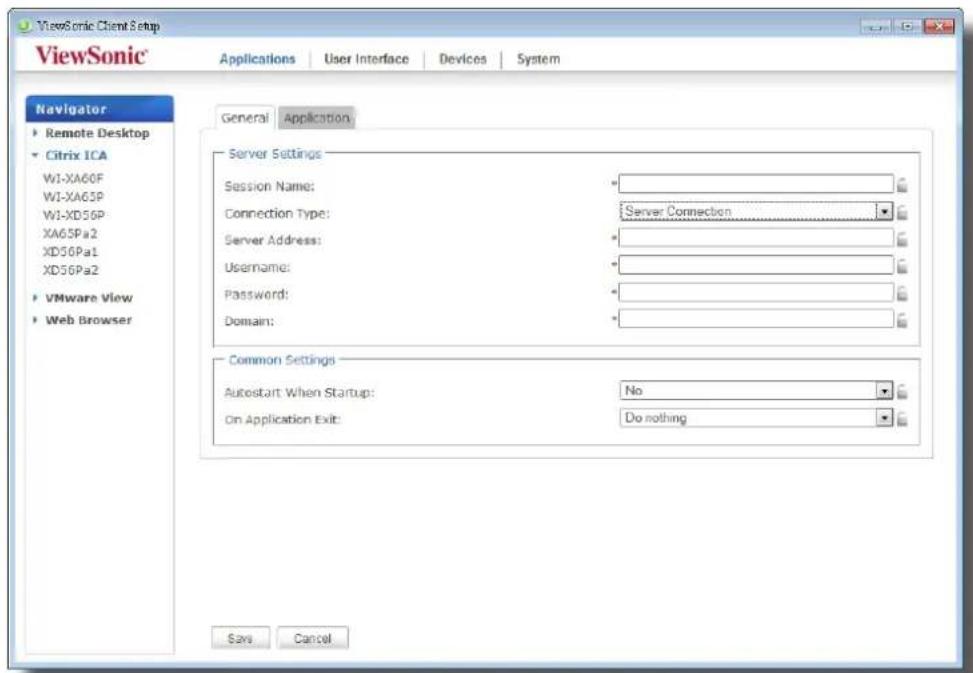
Task: Click the VMware View label in Navigator
Action: (x=89, y=298)
